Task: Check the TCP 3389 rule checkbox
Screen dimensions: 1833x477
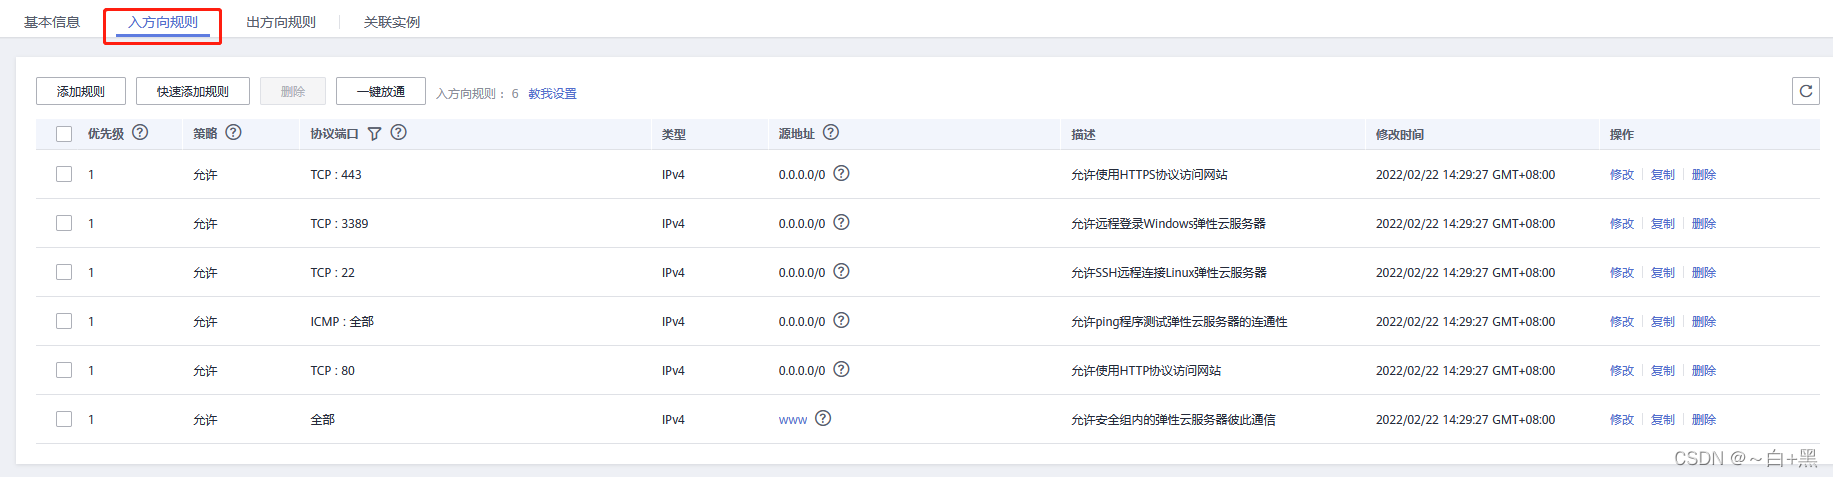Action: pos(64,223)
